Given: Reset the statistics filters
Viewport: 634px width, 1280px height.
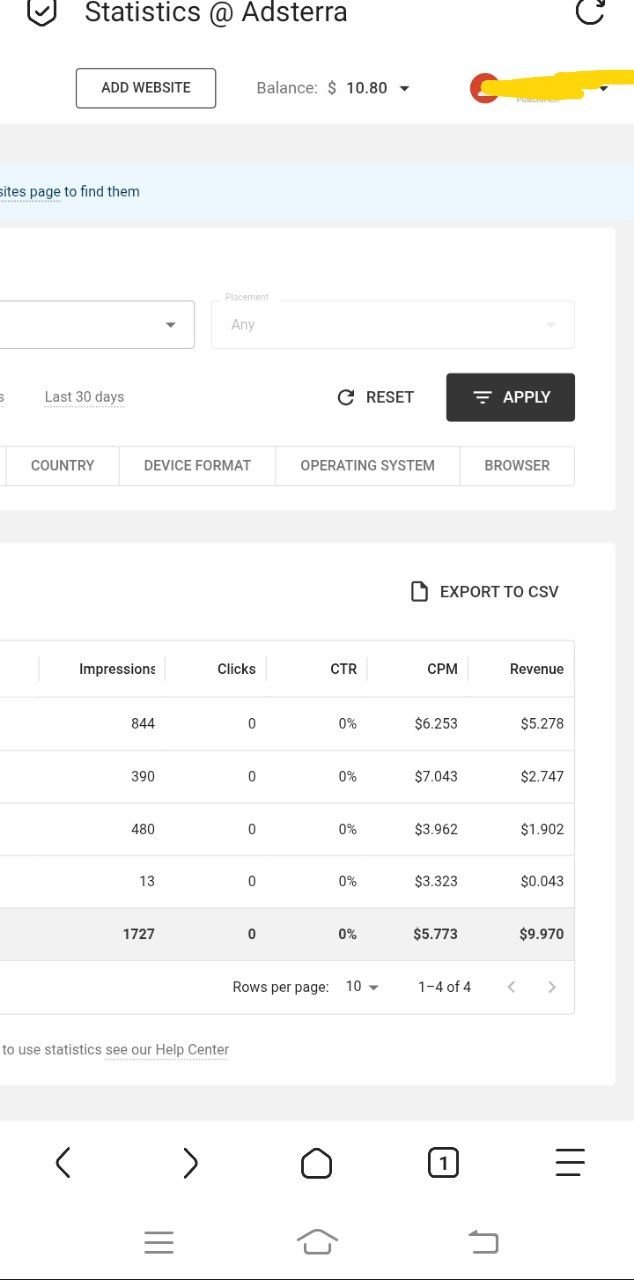Looking at the screenshot, I should coord(376,397).
